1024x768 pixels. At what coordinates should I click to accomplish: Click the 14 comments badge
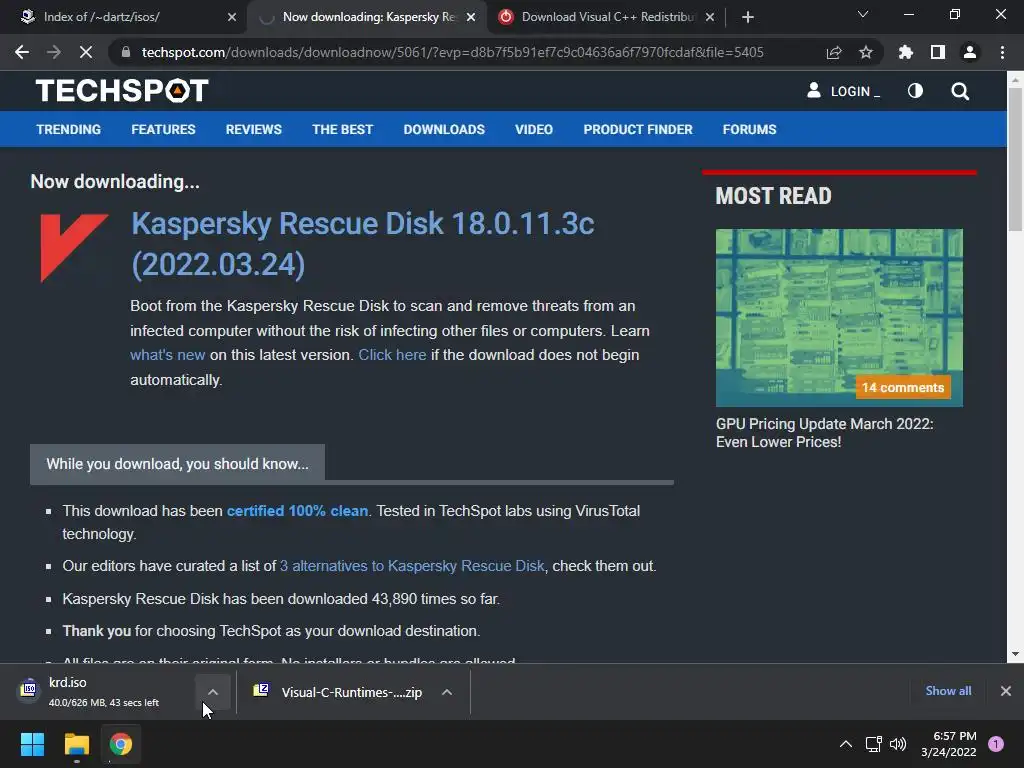[x=903, y=387]
